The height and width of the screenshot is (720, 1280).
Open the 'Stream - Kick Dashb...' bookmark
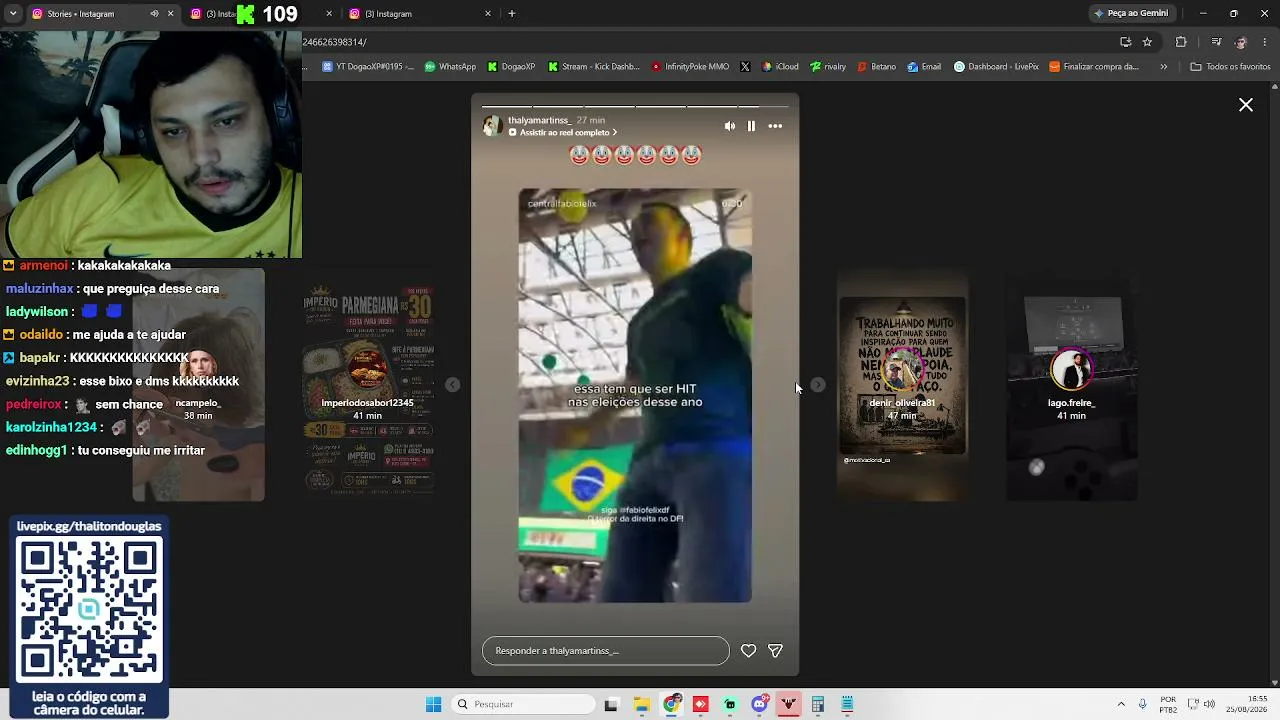[593, 67]
